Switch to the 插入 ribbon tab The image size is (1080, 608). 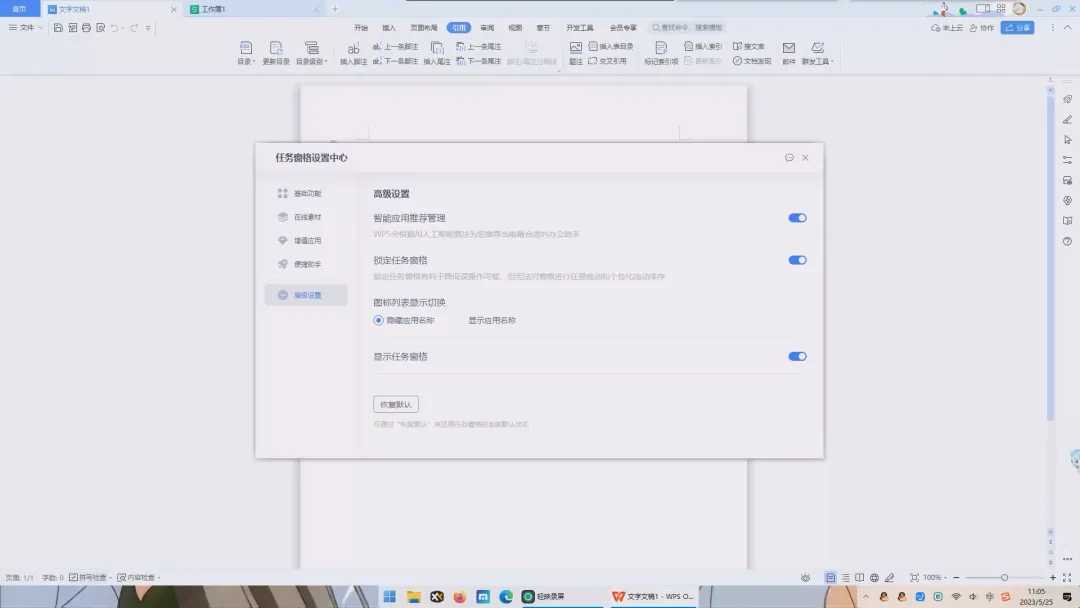(x=389, y=28)
